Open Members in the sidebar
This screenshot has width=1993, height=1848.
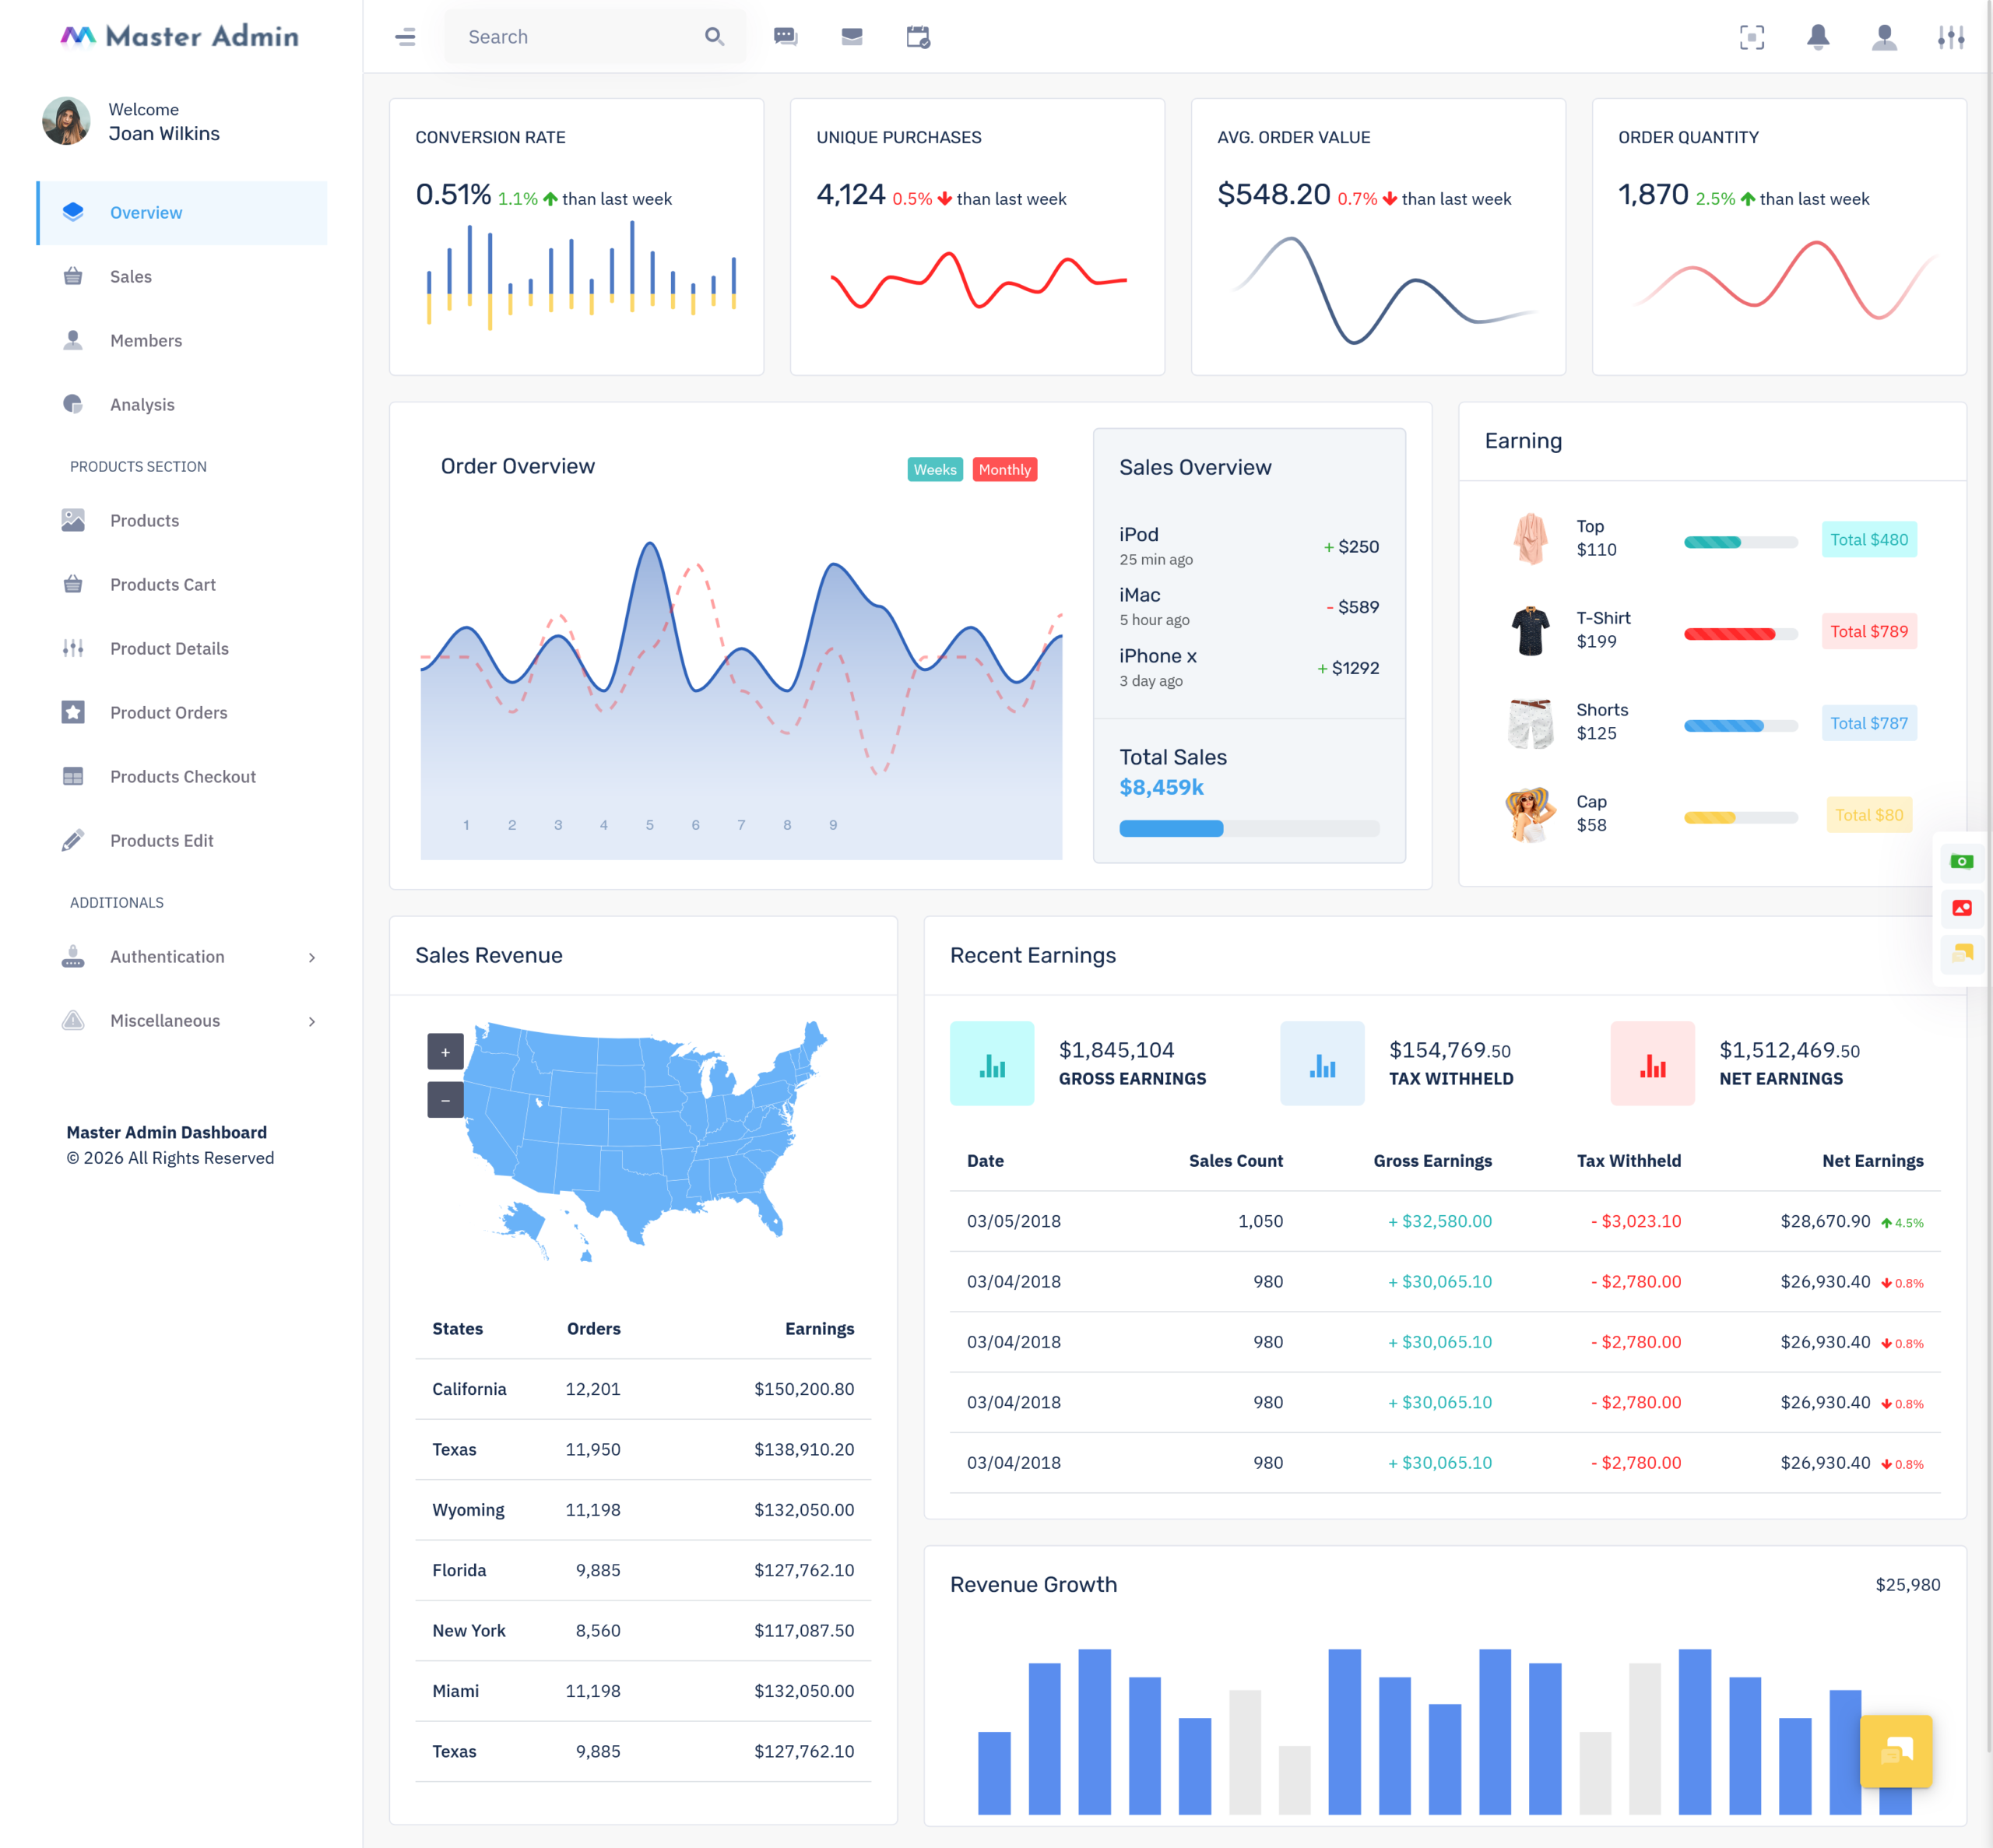182,341
